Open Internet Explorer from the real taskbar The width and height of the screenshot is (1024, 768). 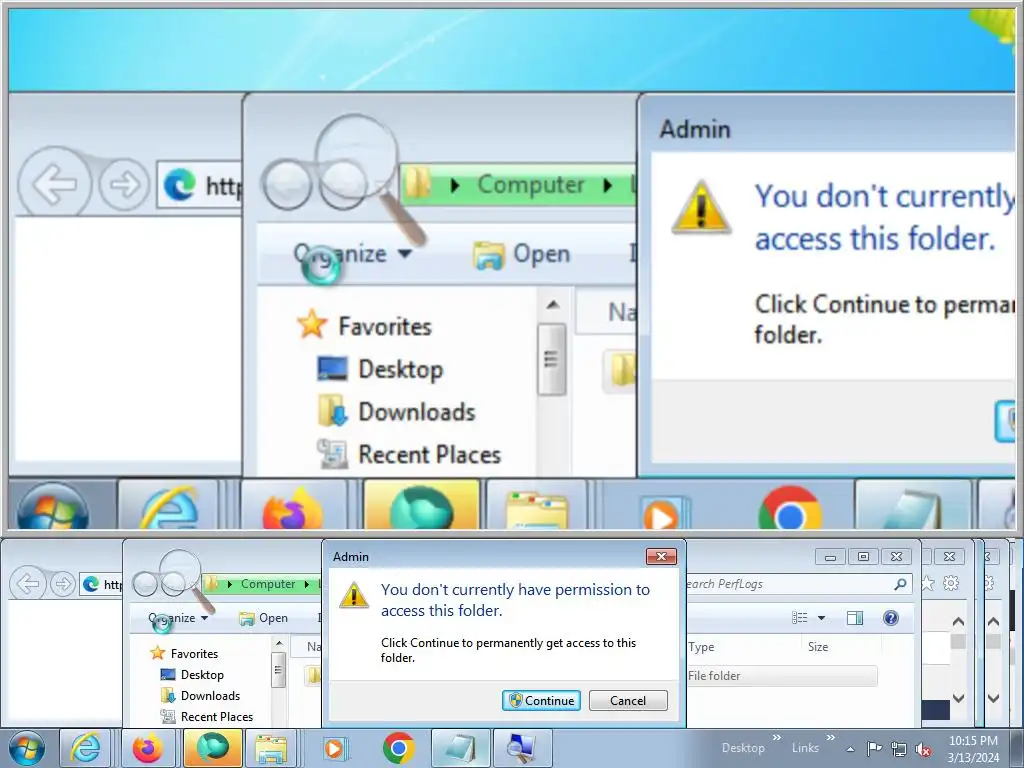86,748
